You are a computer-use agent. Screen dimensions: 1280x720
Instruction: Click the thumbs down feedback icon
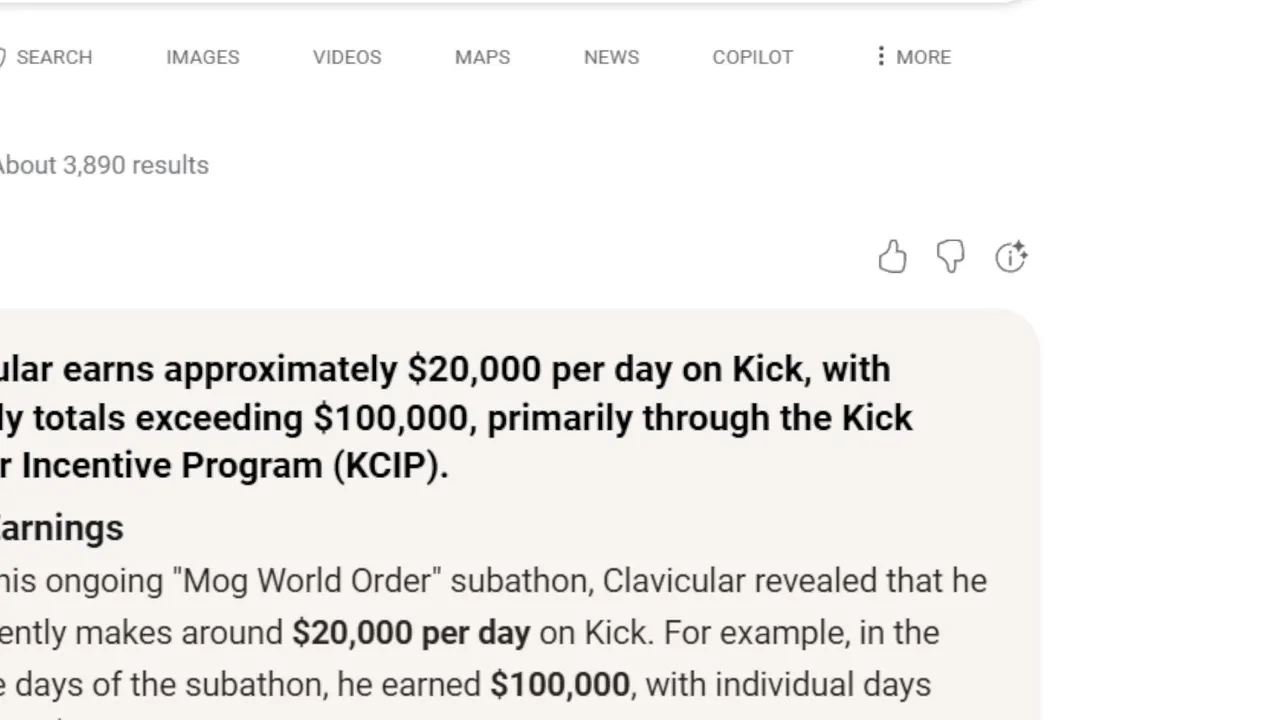pos(950,258)
